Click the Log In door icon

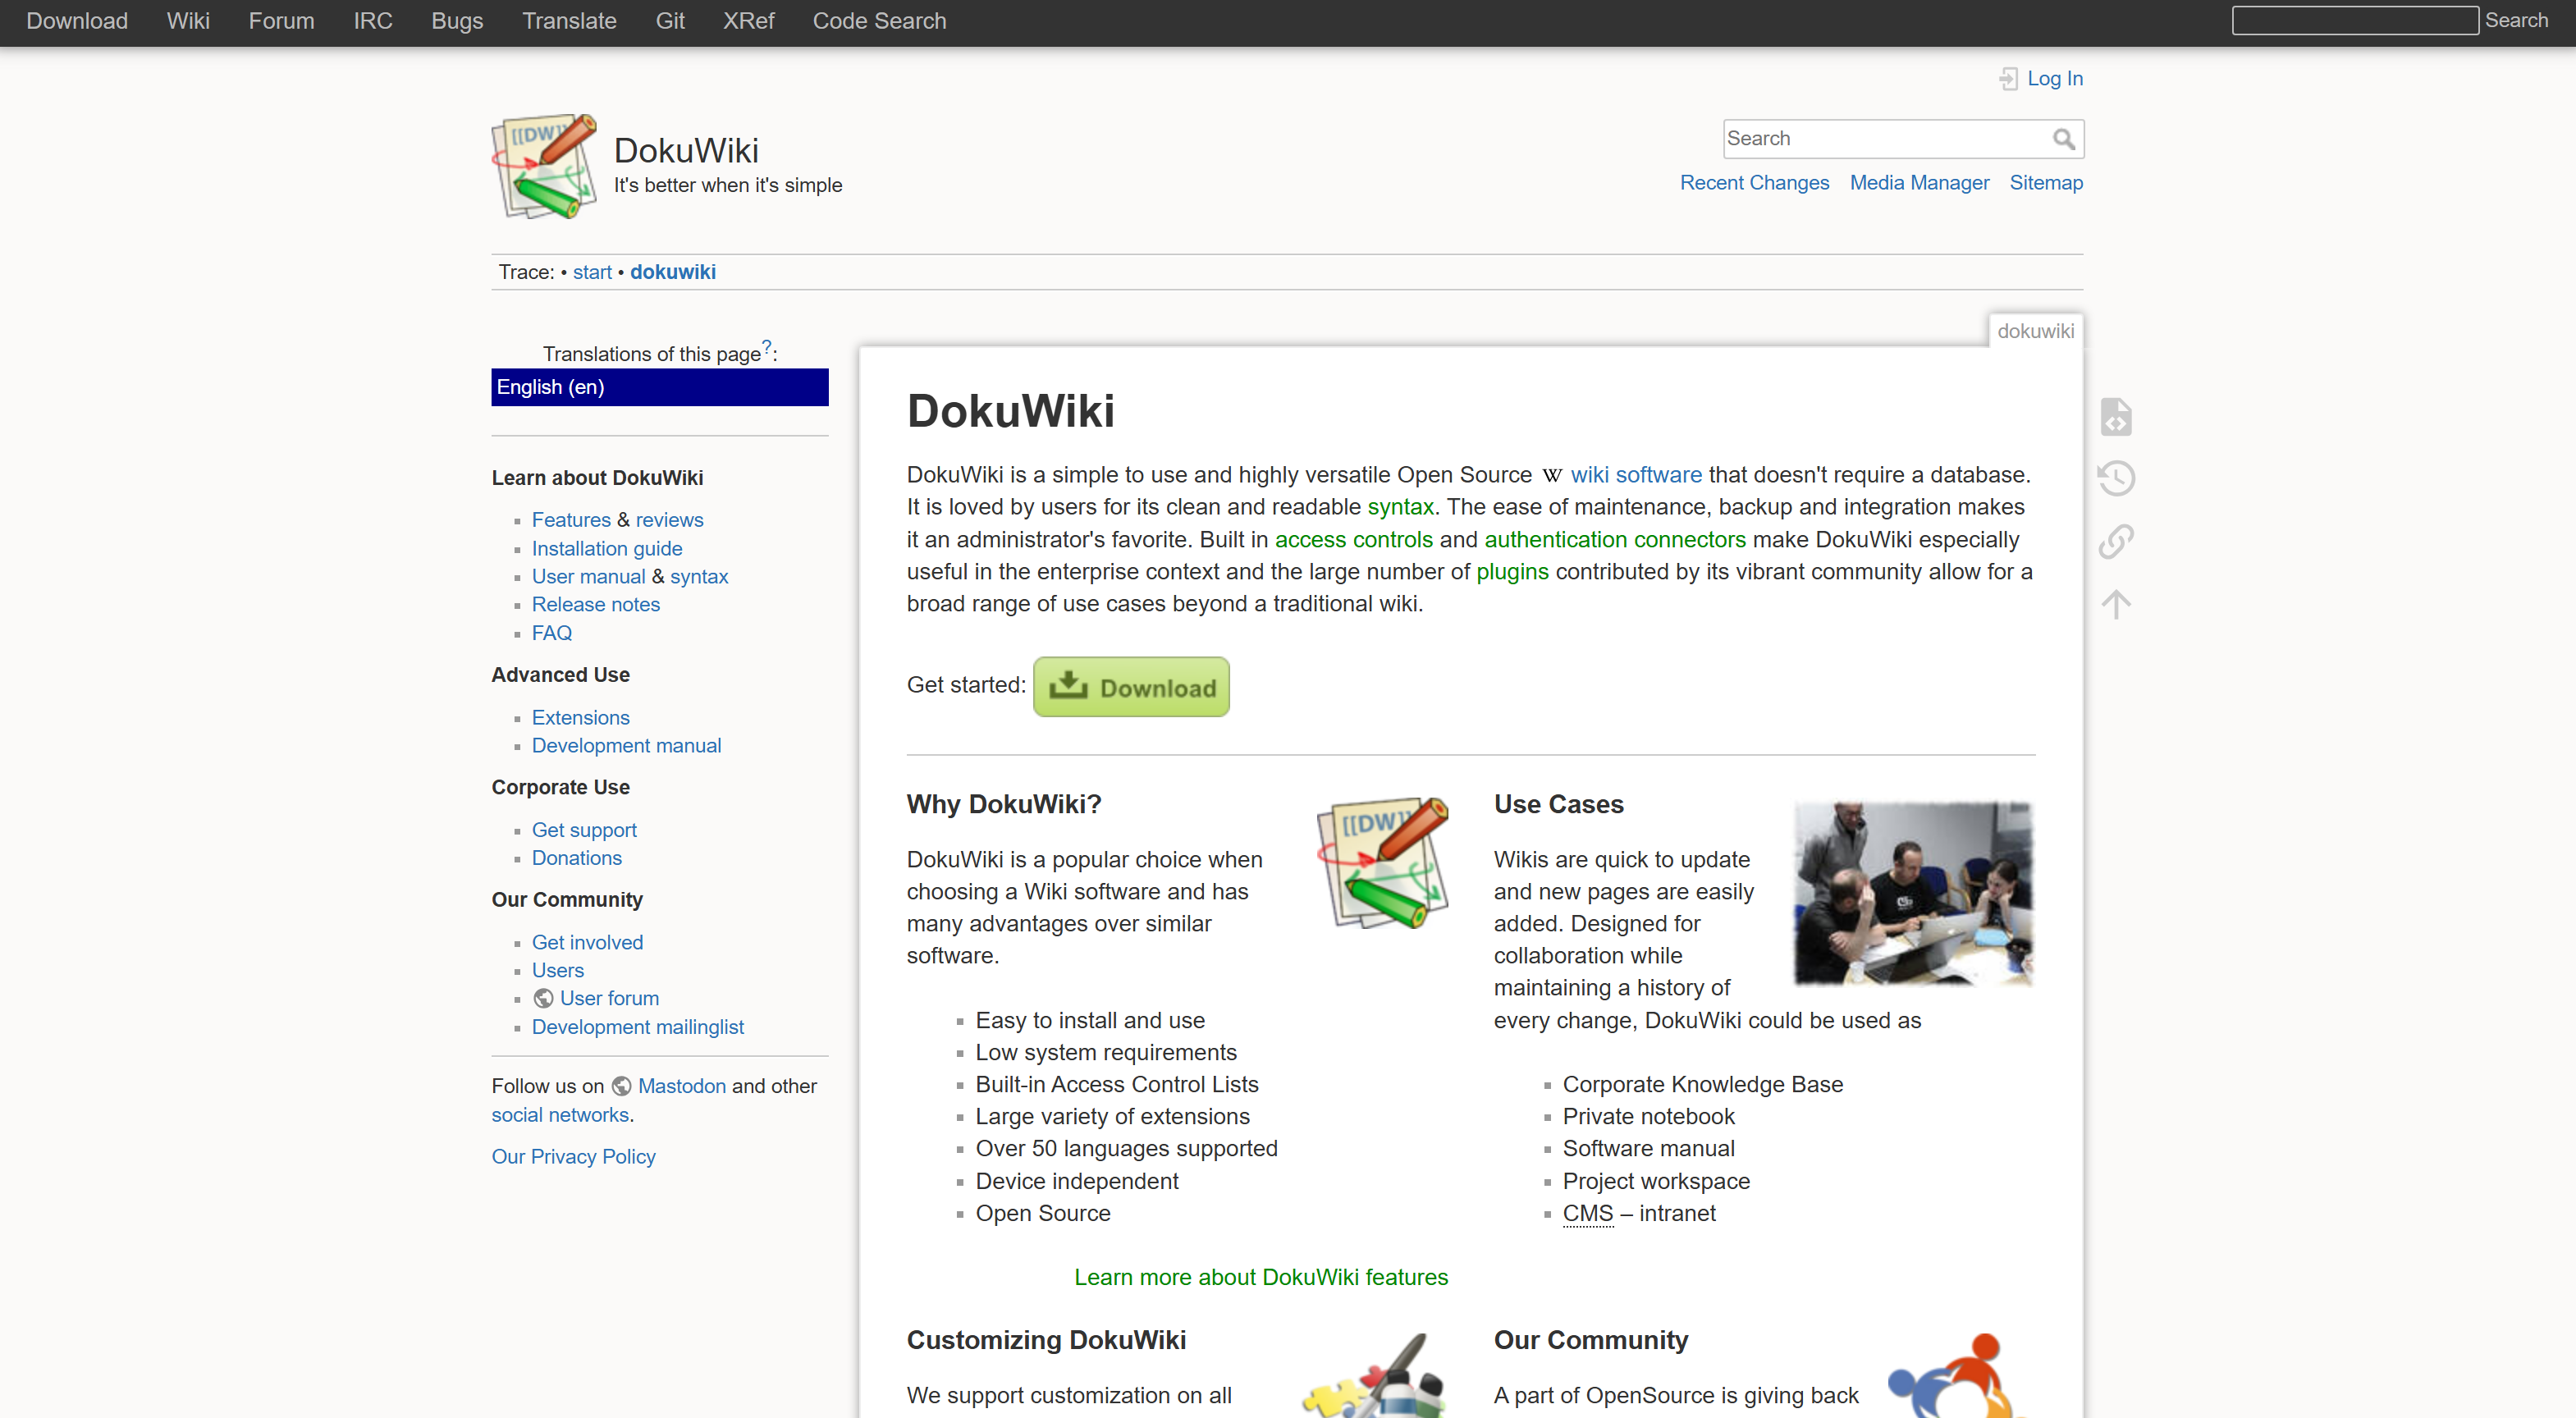[2008, 79]
